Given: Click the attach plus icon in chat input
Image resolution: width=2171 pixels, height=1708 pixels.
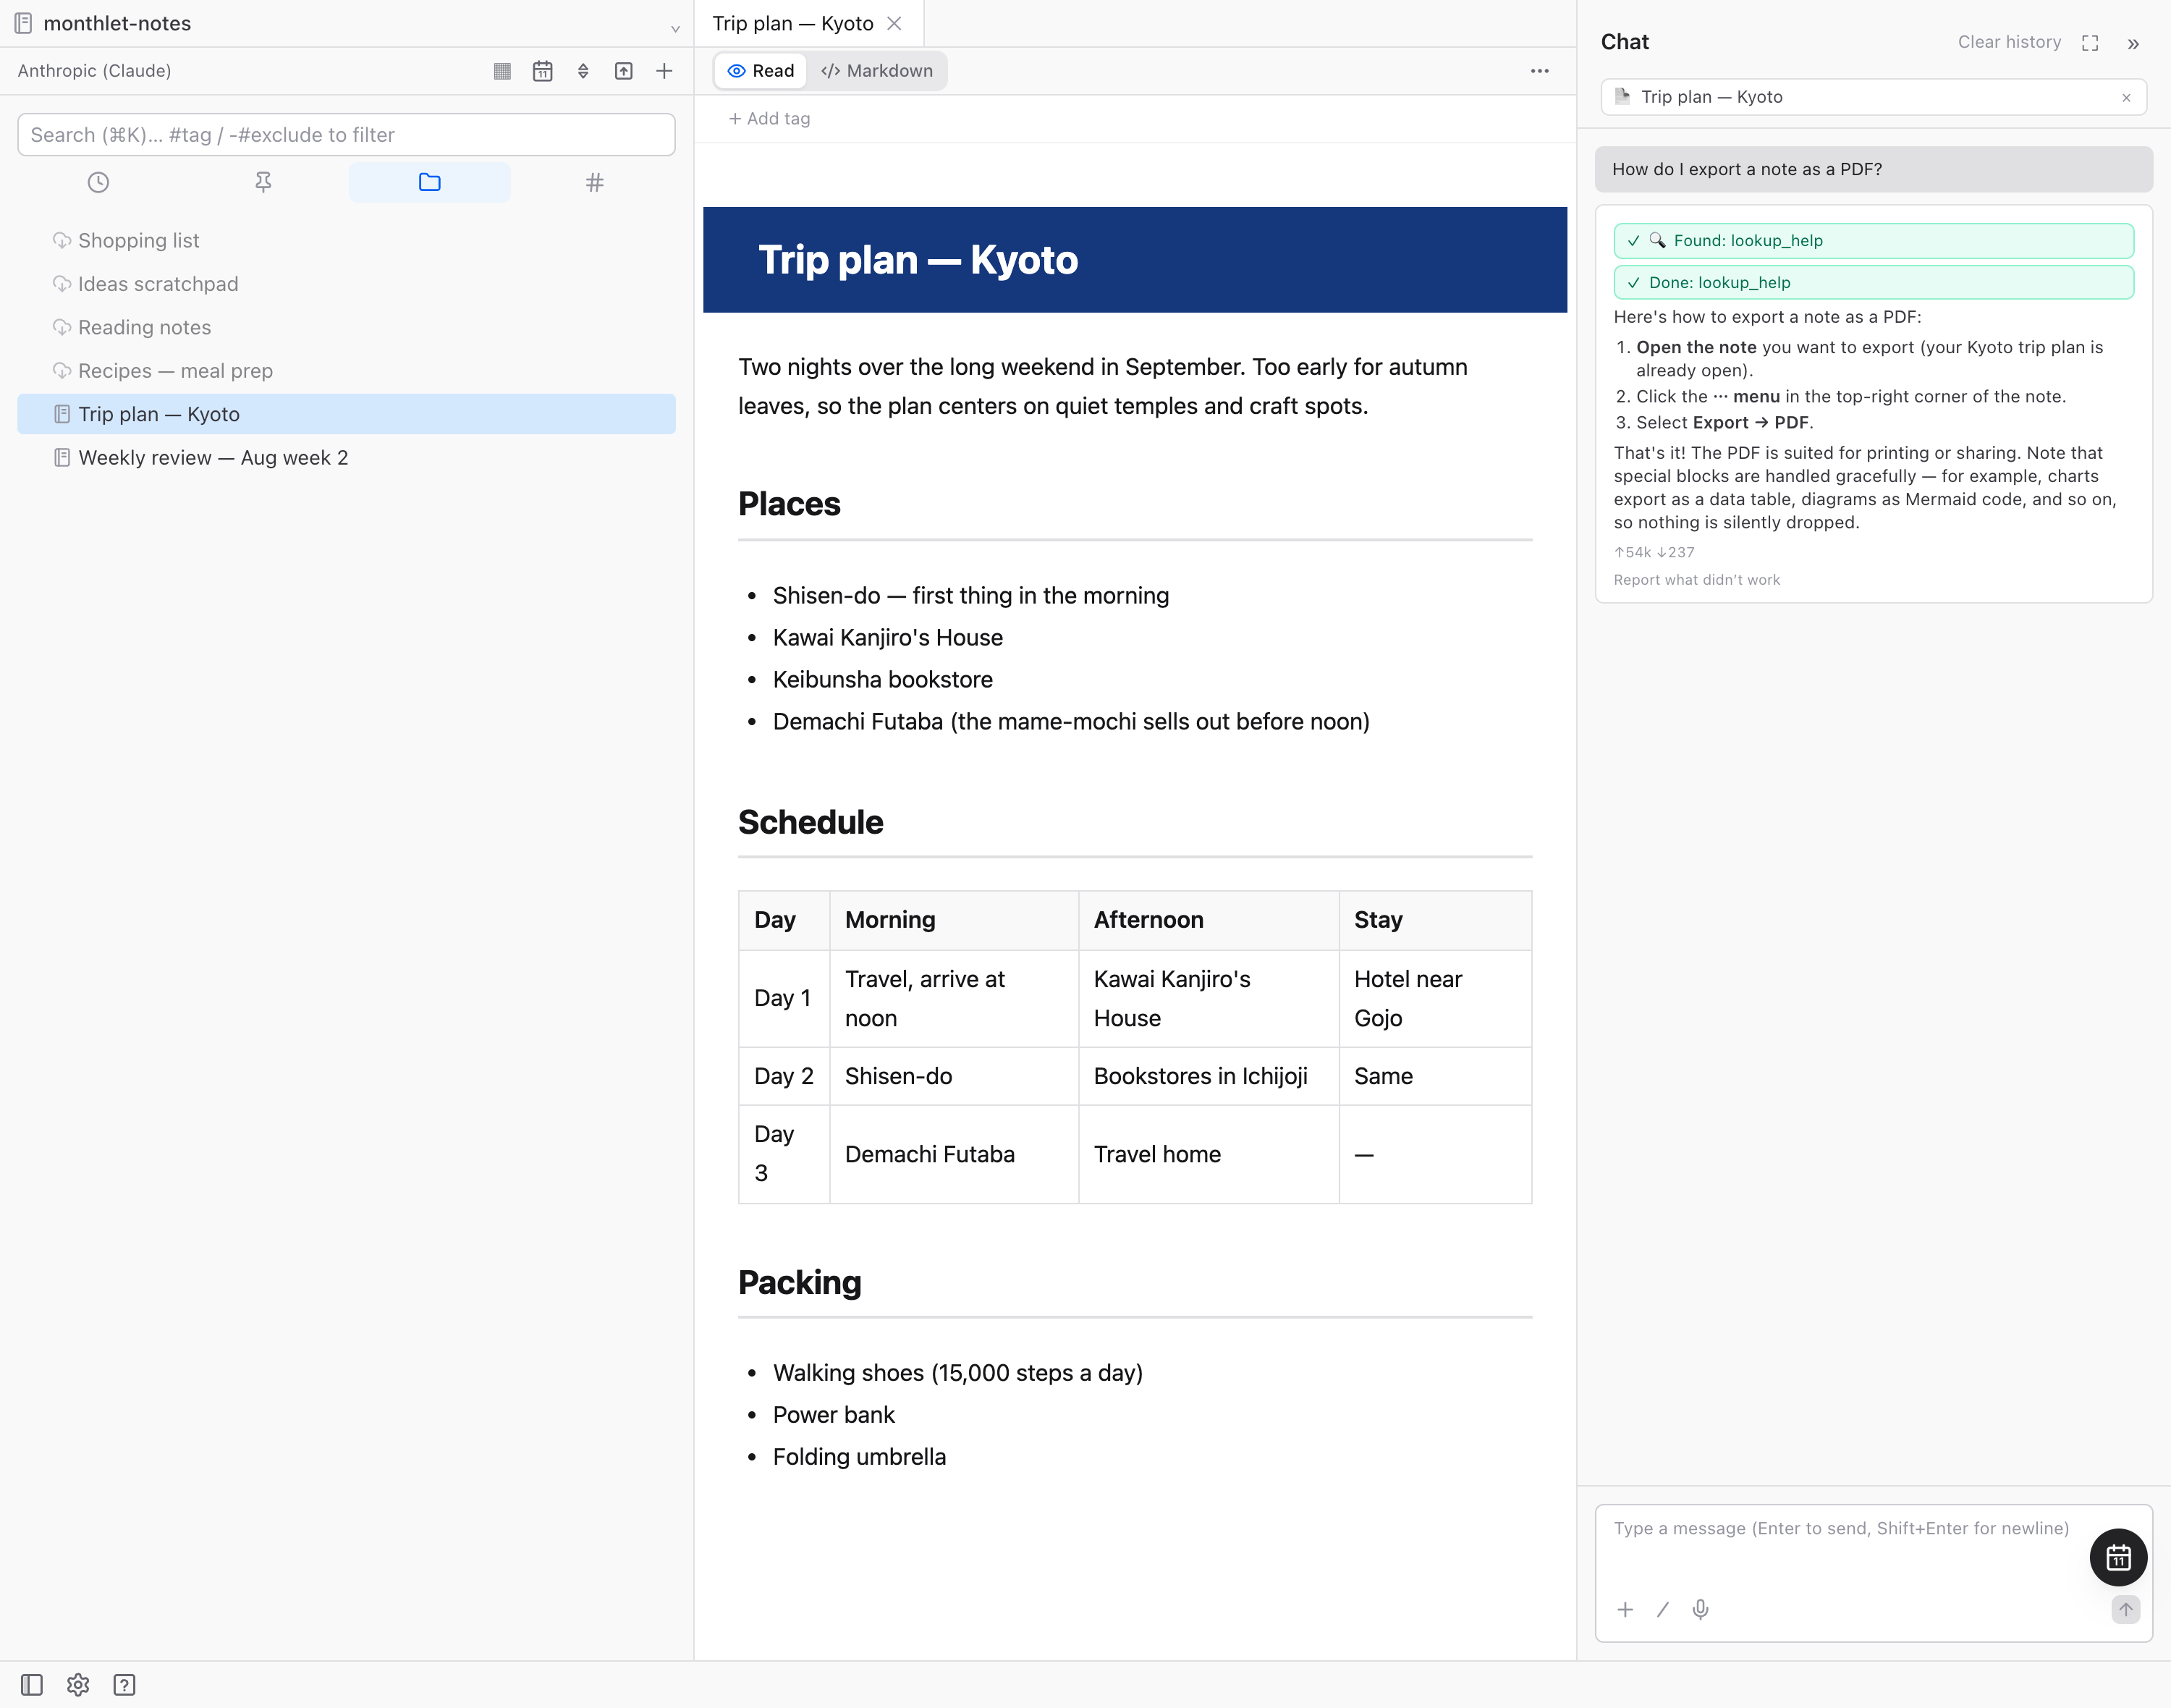Looking at the screenshot, I should pyautogui.click(x=1626, y=1609).
